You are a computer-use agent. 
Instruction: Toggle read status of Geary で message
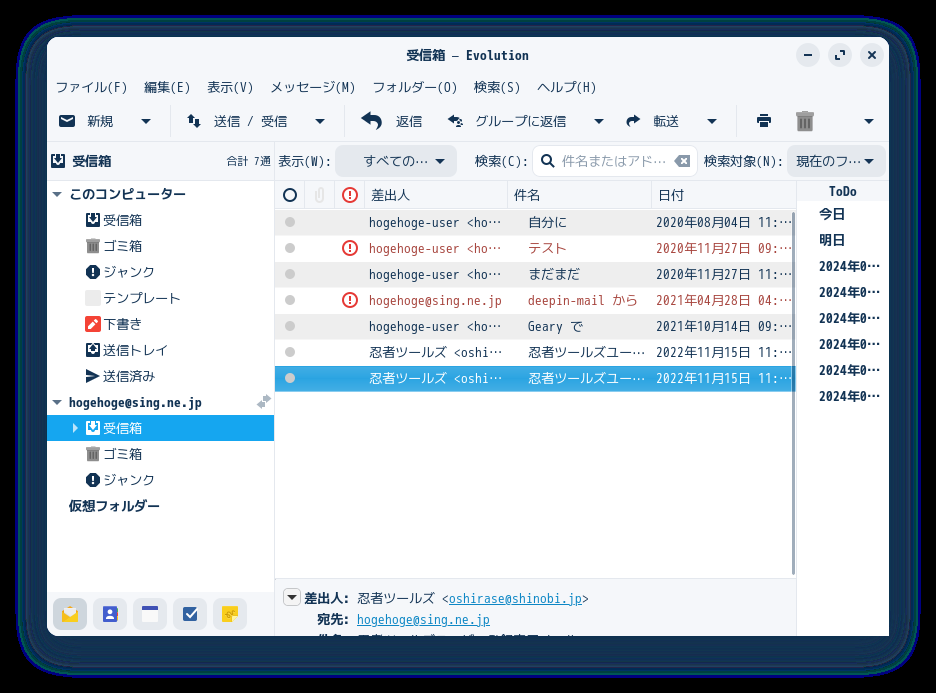[290, 326]
